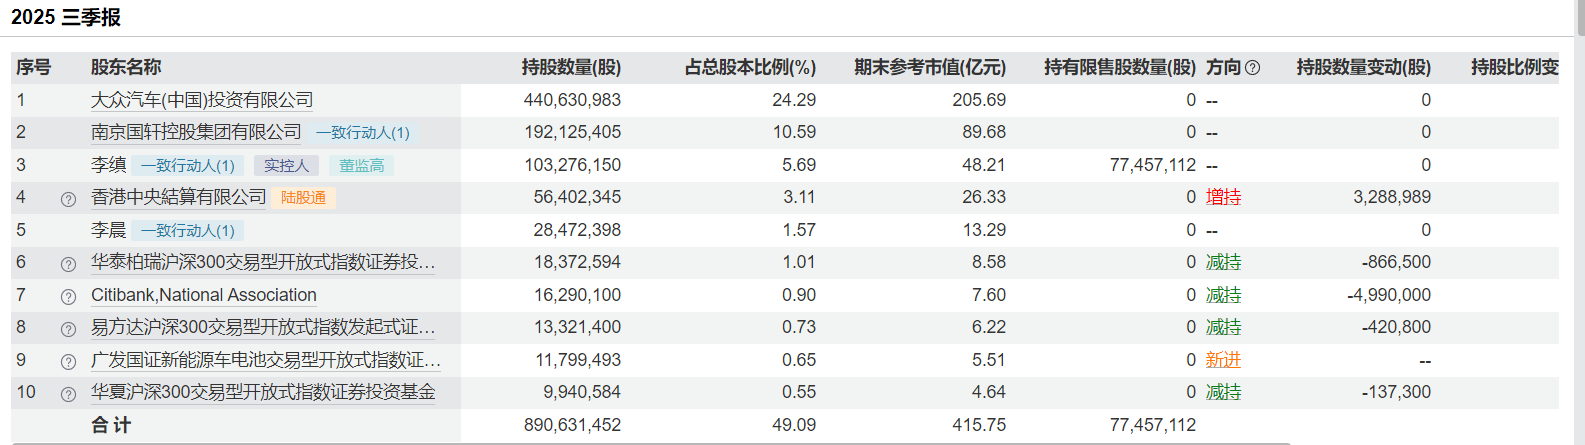Image resolution: width=1585 pixels, height=445 pixels.
Task: Click help icon next to 方向 header
Action: coord(1252,68)
